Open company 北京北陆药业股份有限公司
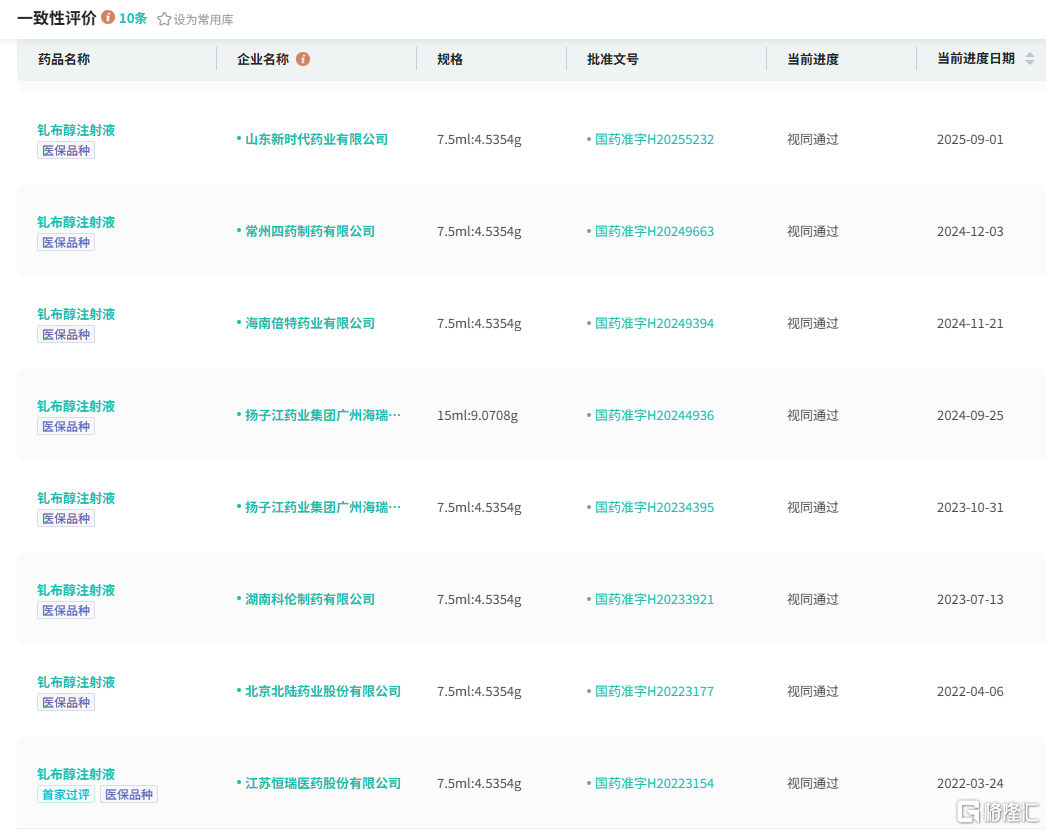 [323, 692]
